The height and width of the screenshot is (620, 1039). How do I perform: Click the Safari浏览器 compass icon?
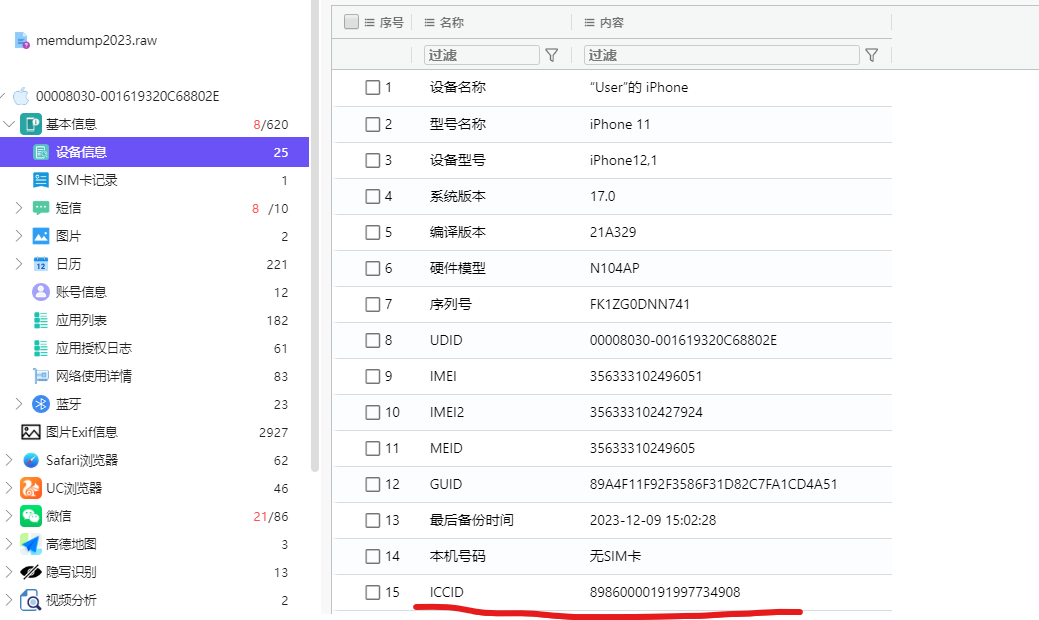point(30,460)
